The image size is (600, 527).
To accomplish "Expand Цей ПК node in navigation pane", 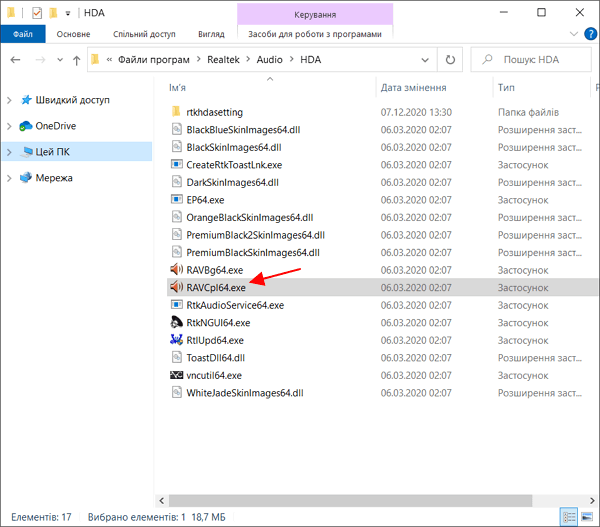I will pyautogui.click(x=9, y=152).
